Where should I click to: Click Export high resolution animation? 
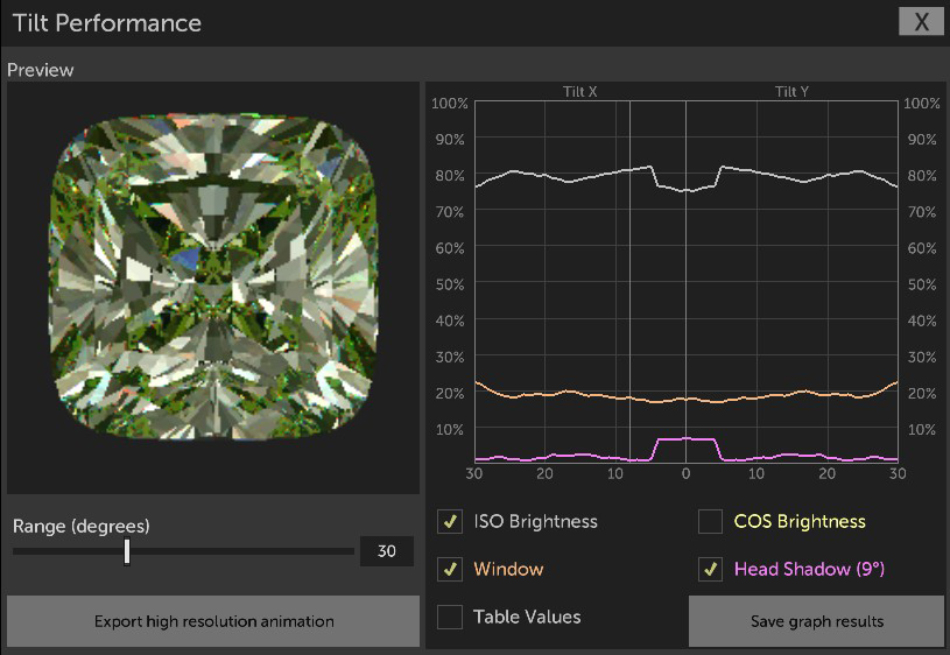[213, 621]
